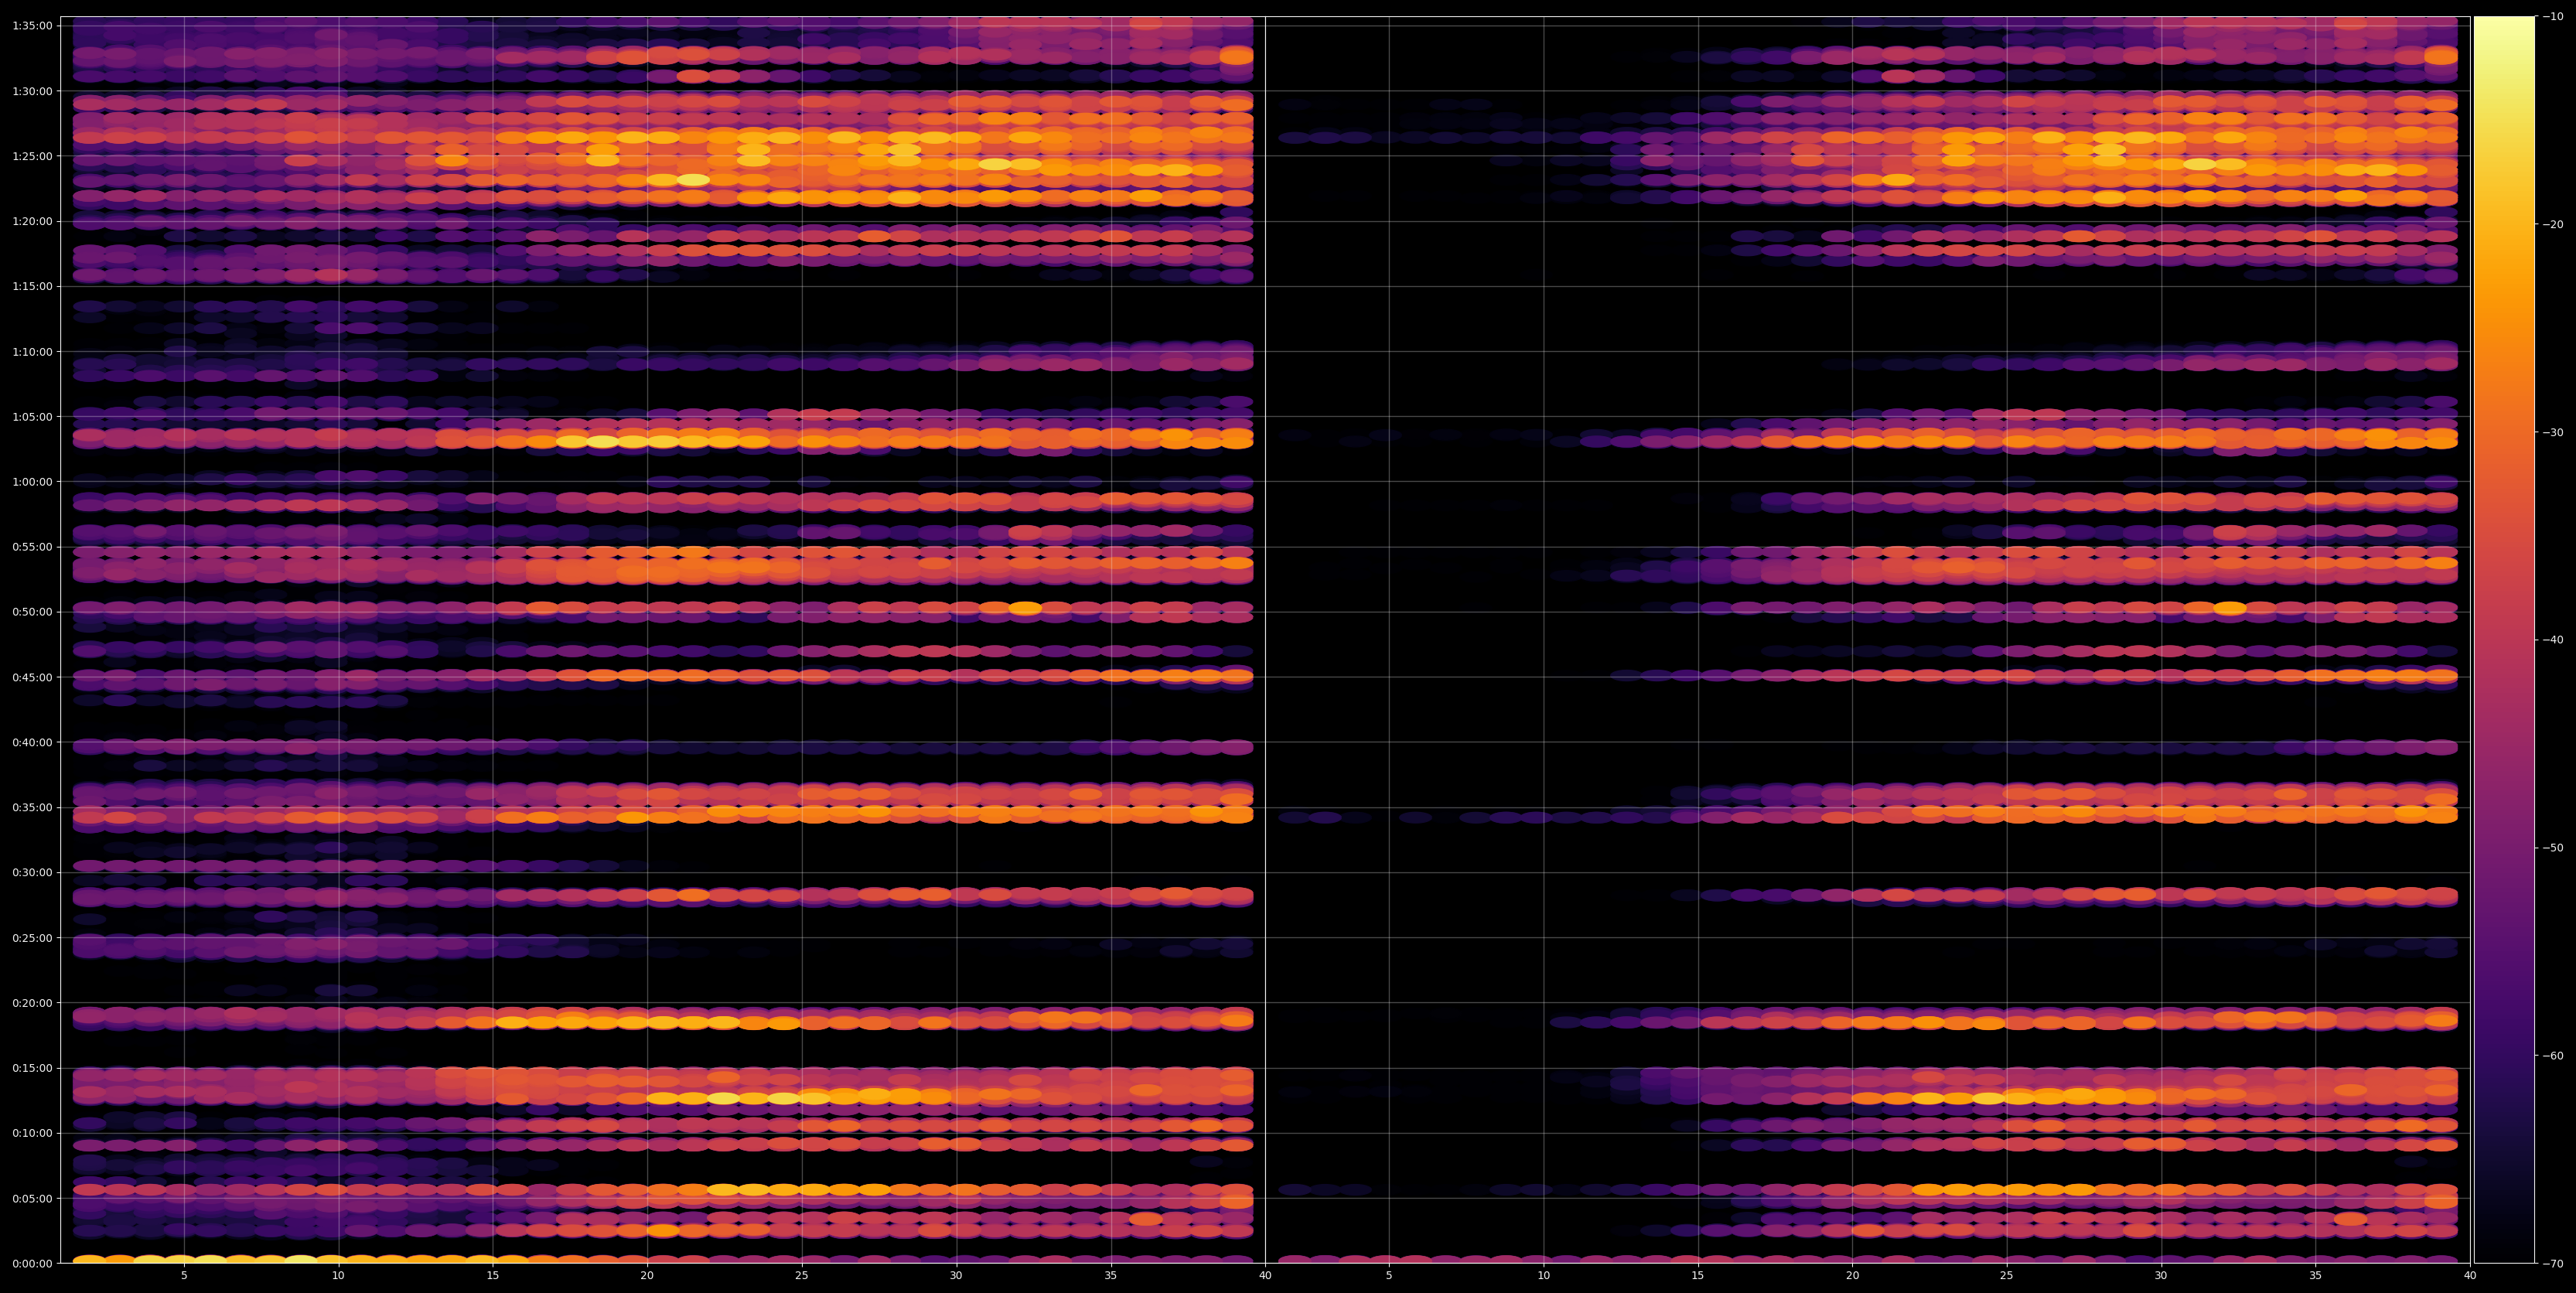Select x-axis label 10 under the right heatmap half

click(1544, 1276)
